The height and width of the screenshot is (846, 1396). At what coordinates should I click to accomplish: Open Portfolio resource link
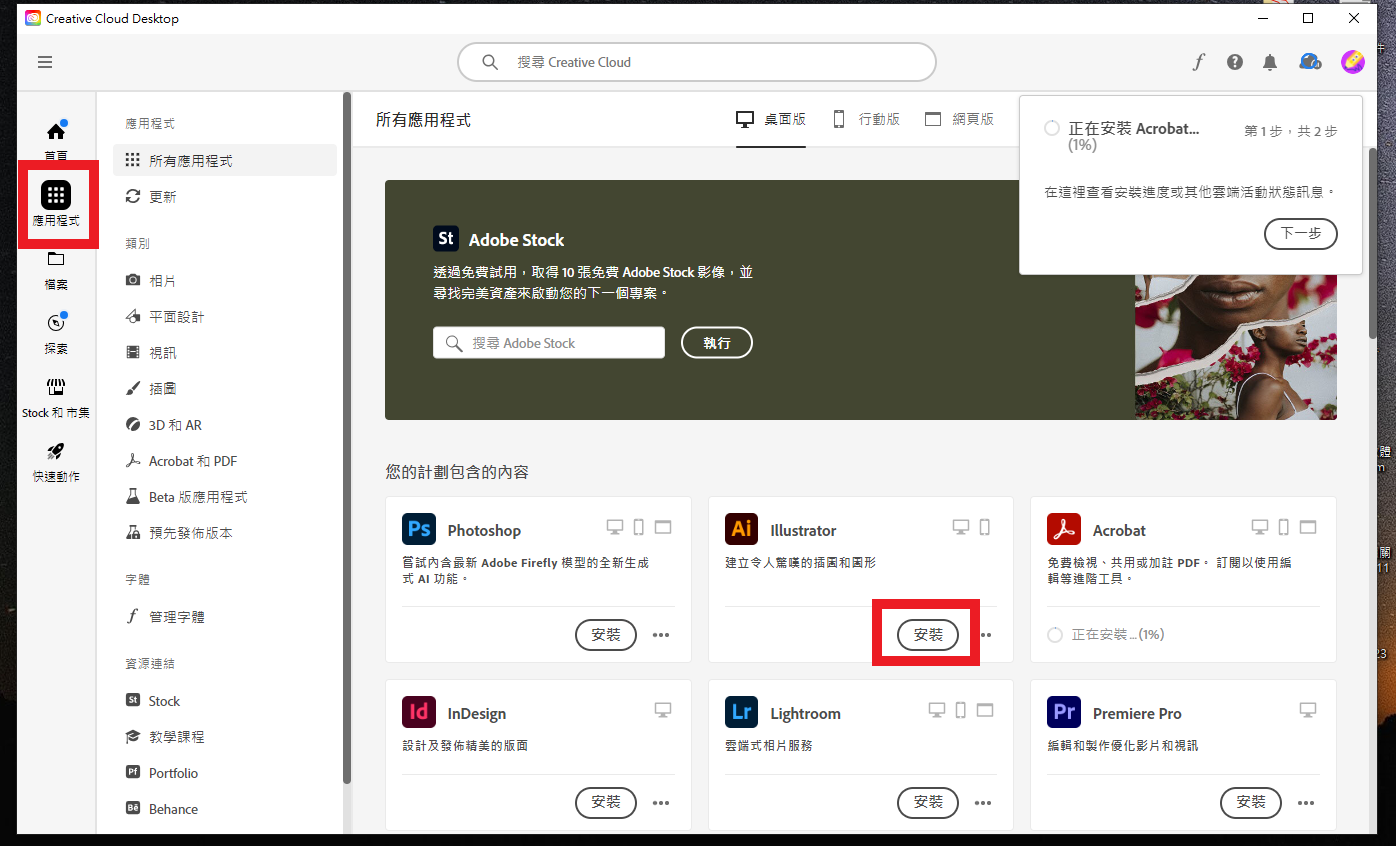tap(225, 773)
